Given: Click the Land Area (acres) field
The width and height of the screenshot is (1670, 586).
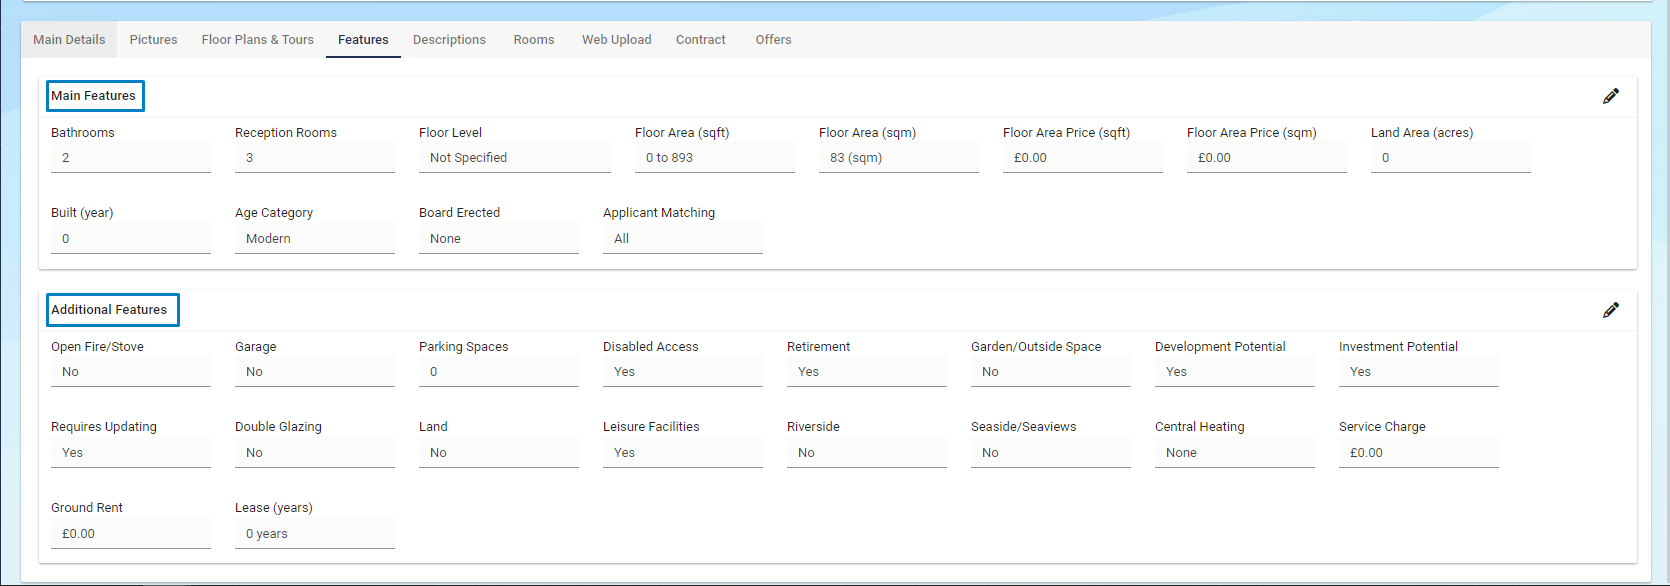Looking at the screenshot, I should (1451, 158).
